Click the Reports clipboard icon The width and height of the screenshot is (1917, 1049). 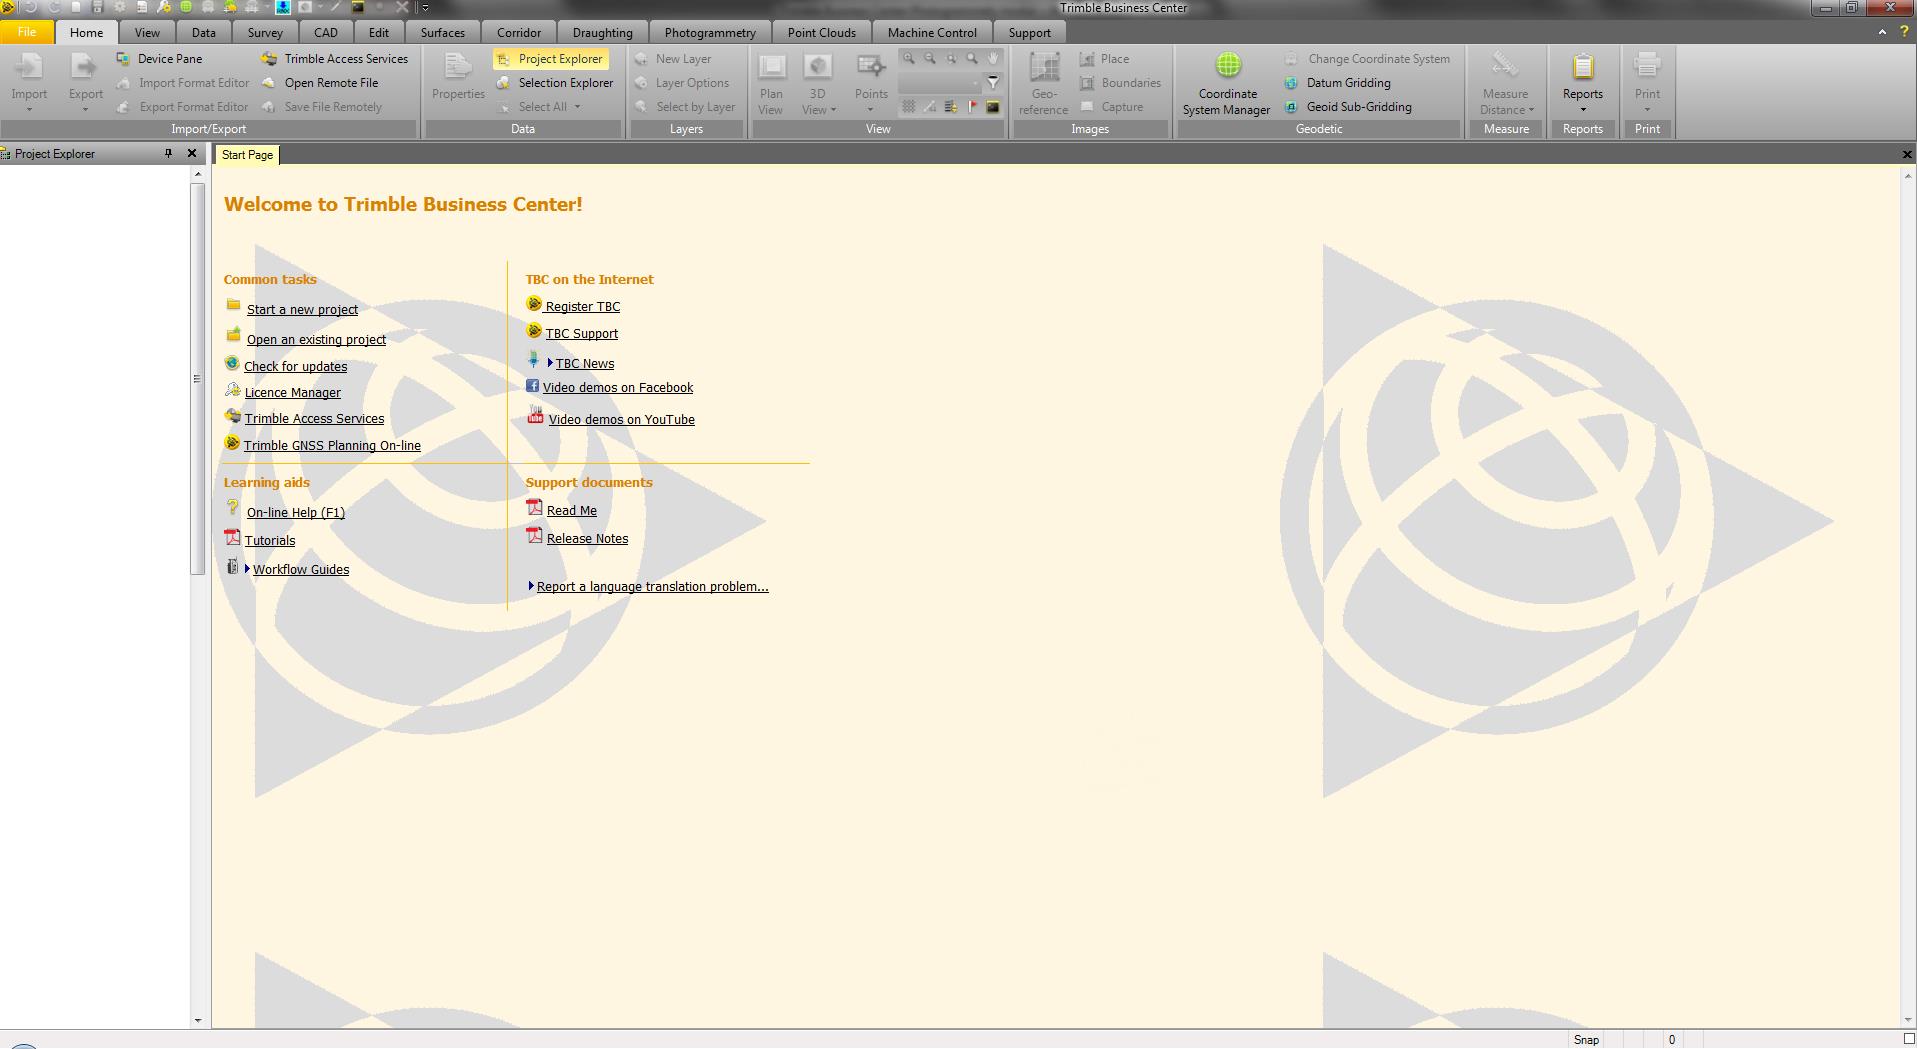click(1583, 68)
